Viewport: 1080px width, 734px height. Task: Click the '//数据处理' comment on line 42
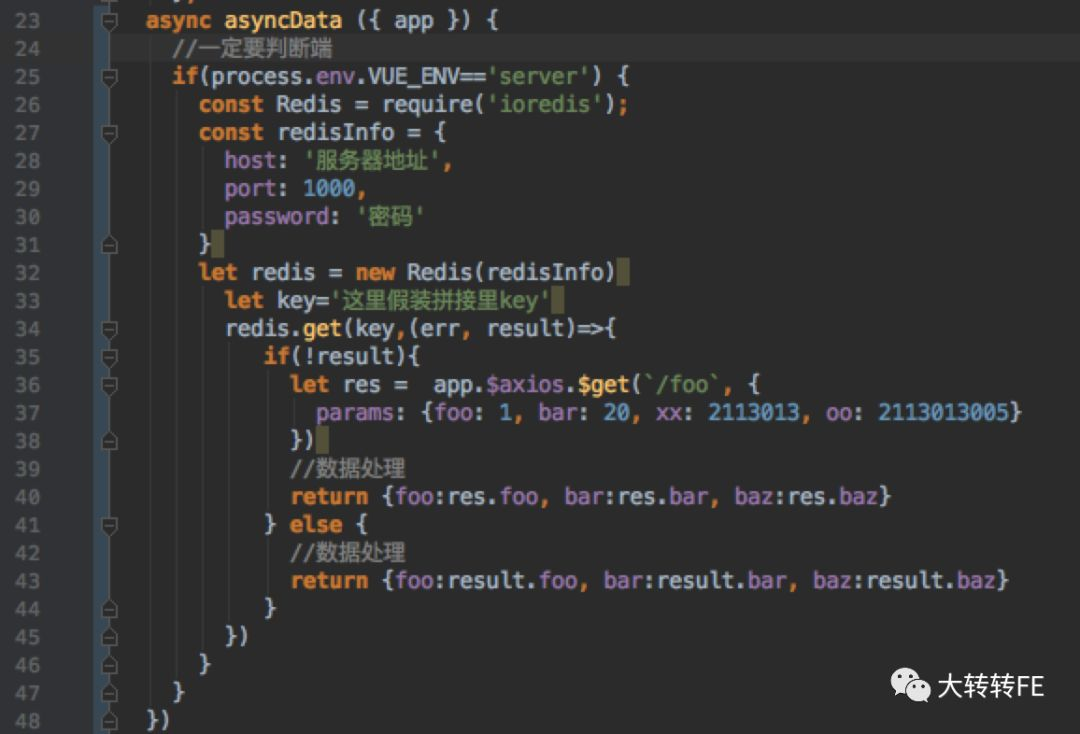point(348,553)
